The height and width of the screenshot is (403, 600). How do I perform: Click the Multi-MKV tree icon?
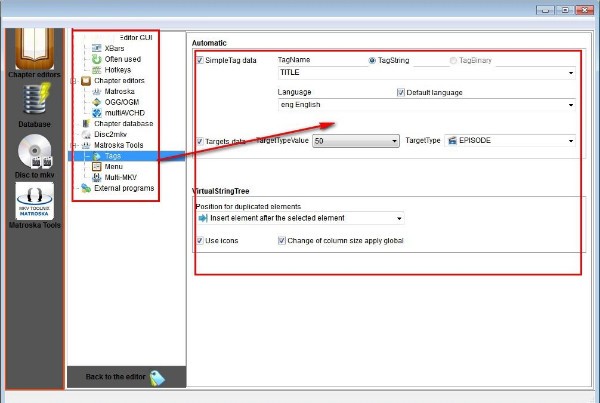tap(97, 177)
